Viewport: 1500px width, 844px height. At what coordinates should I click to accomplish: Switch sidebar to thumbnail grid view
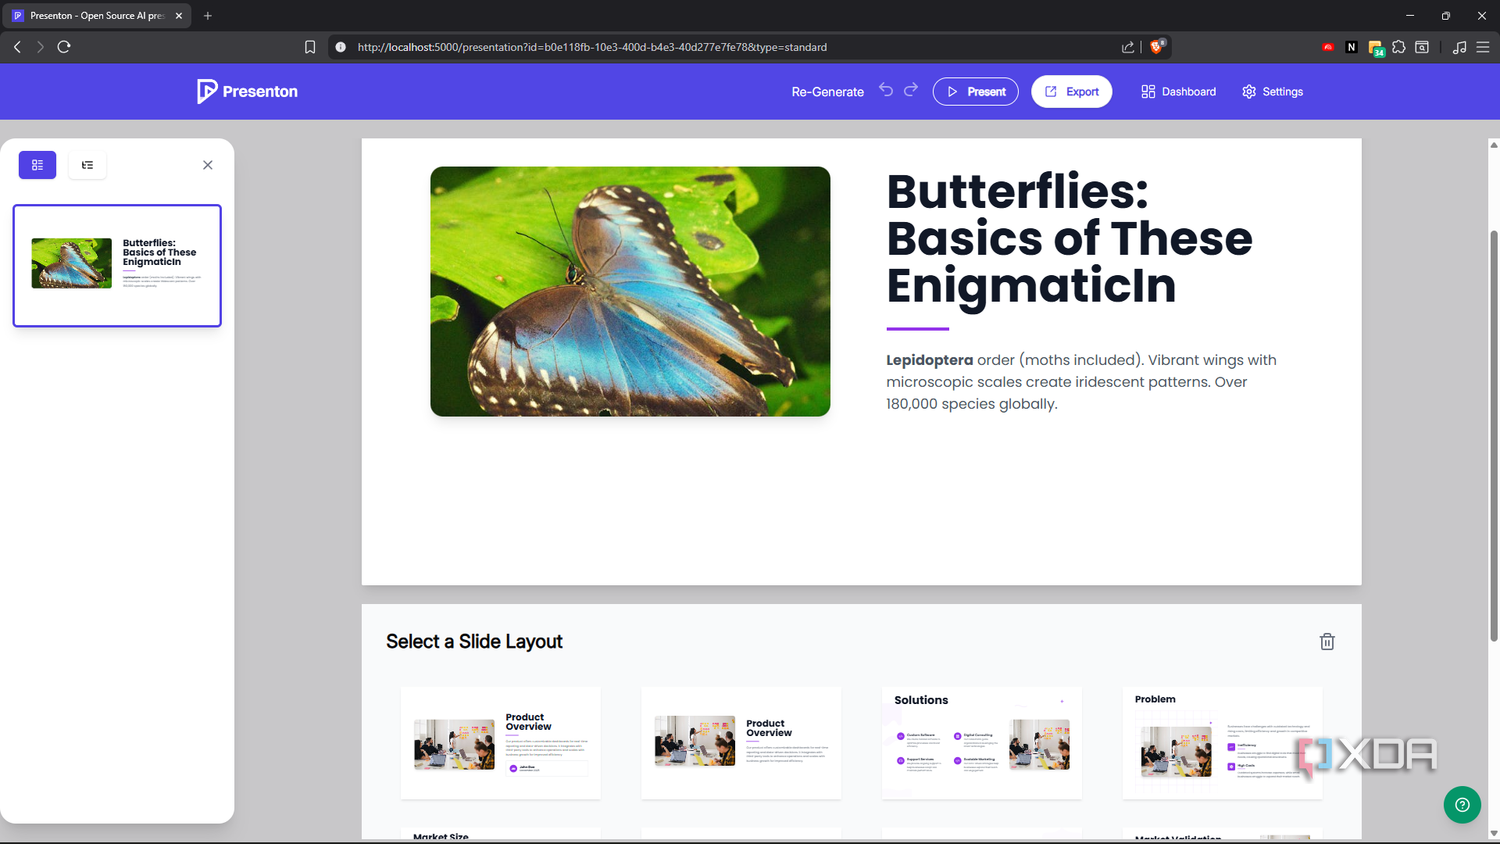37,165
